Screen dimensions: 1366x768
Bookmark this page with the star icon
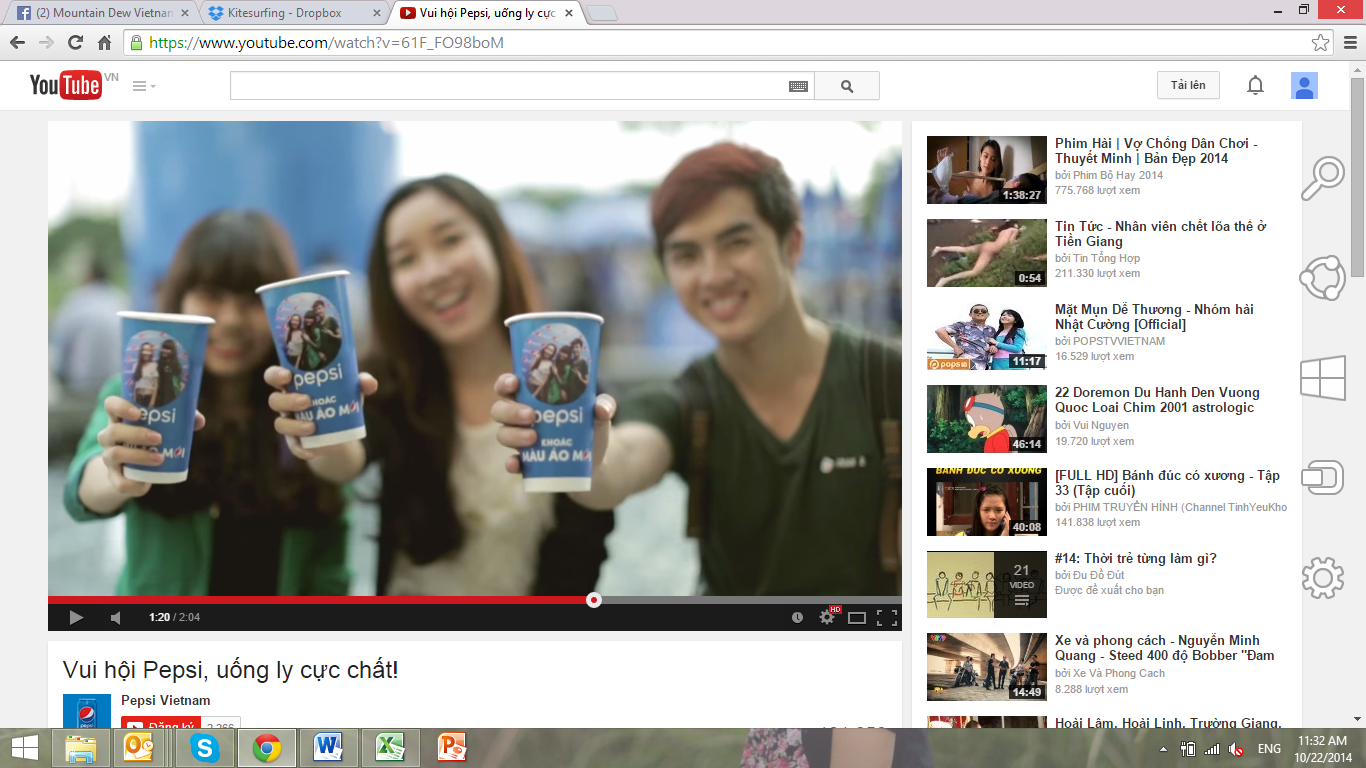coord(1321,43)
